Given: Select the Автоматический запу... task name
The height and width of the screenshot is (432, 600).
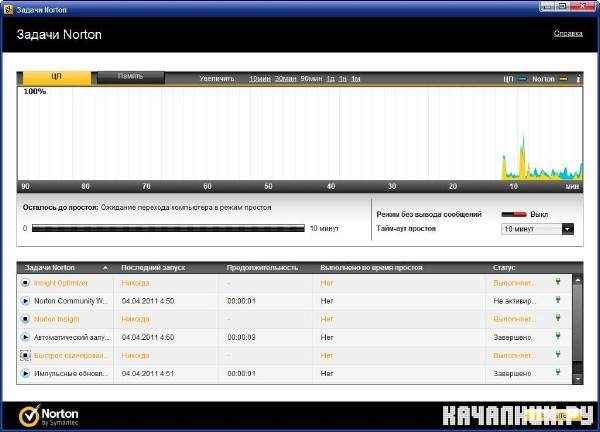Looking at the screenshot, I should (72, 337).
